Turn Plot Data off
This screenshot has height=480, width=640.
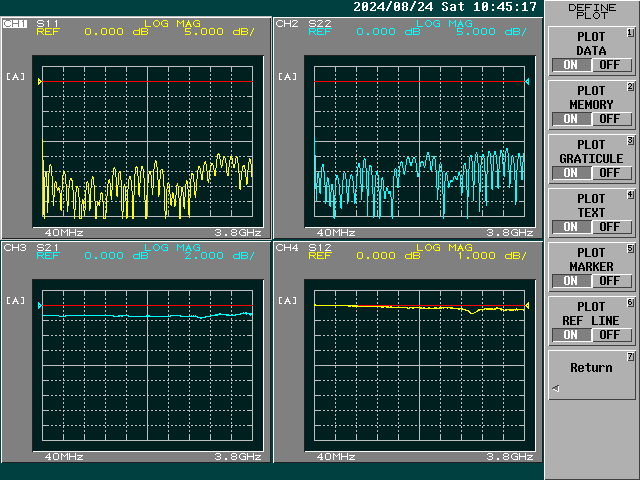click(612, 65)
